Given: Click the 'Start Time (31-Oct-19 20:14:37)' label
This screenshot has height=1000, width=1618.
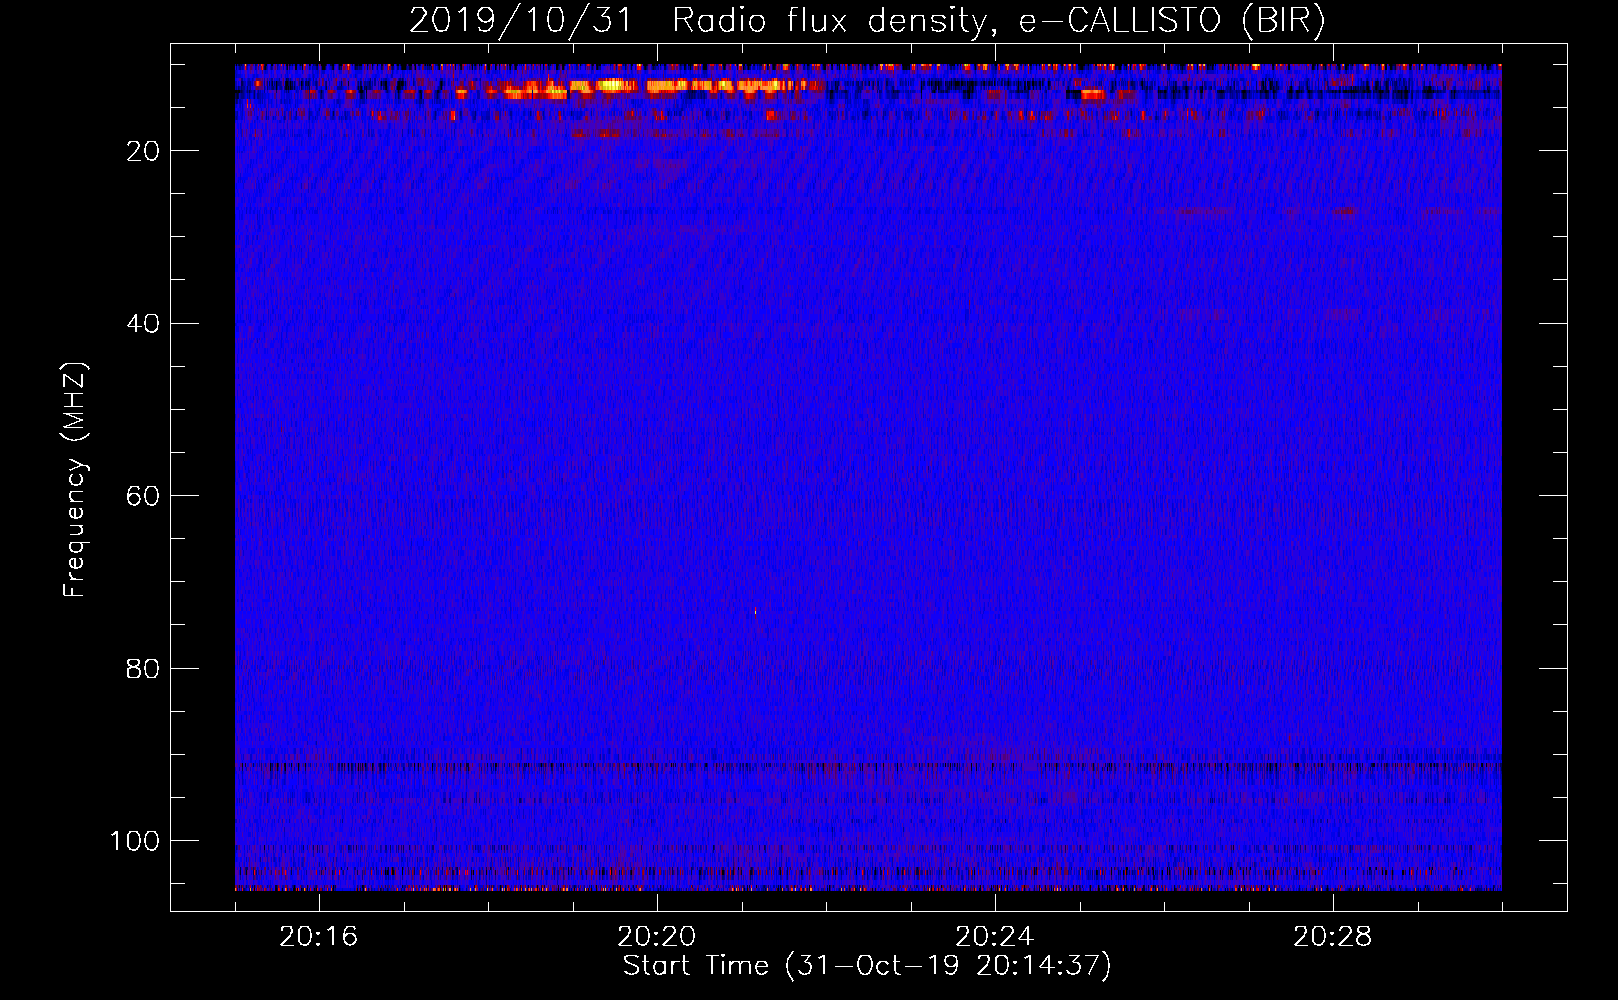Looking at the screenshot, I should click(867, 966).
